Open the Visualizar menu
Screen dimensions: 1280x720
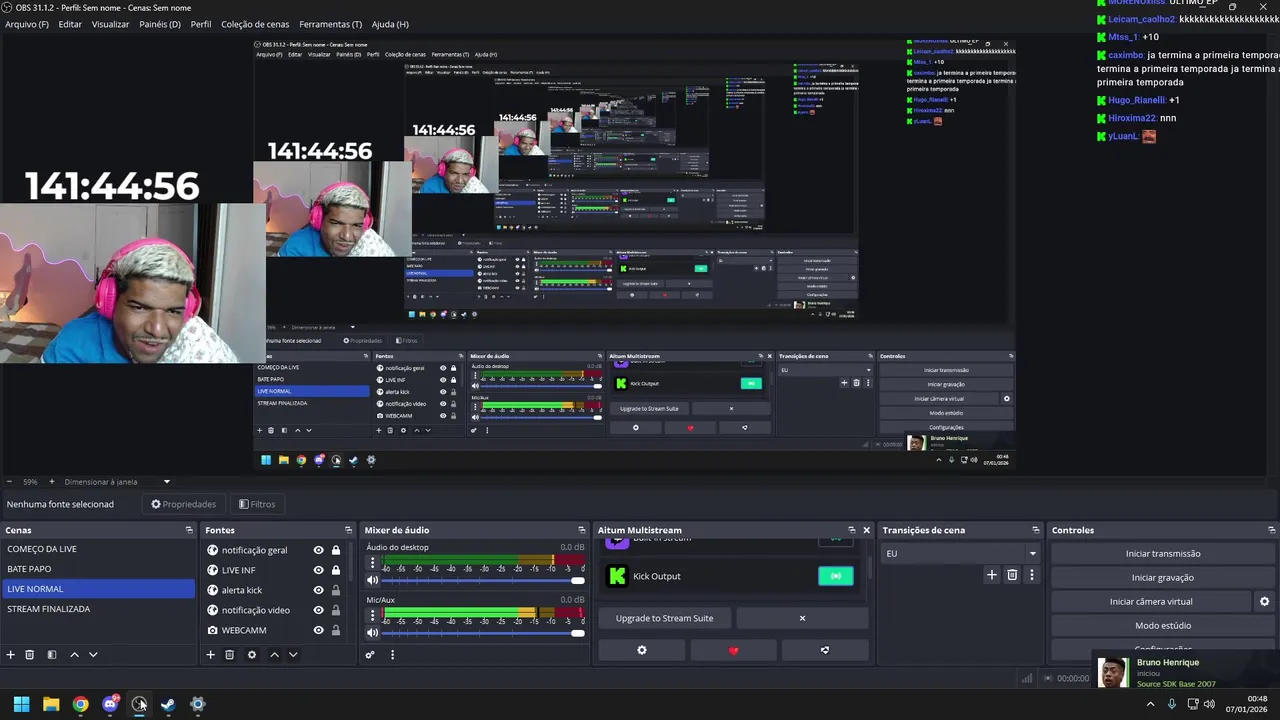[x=110, y=24]
